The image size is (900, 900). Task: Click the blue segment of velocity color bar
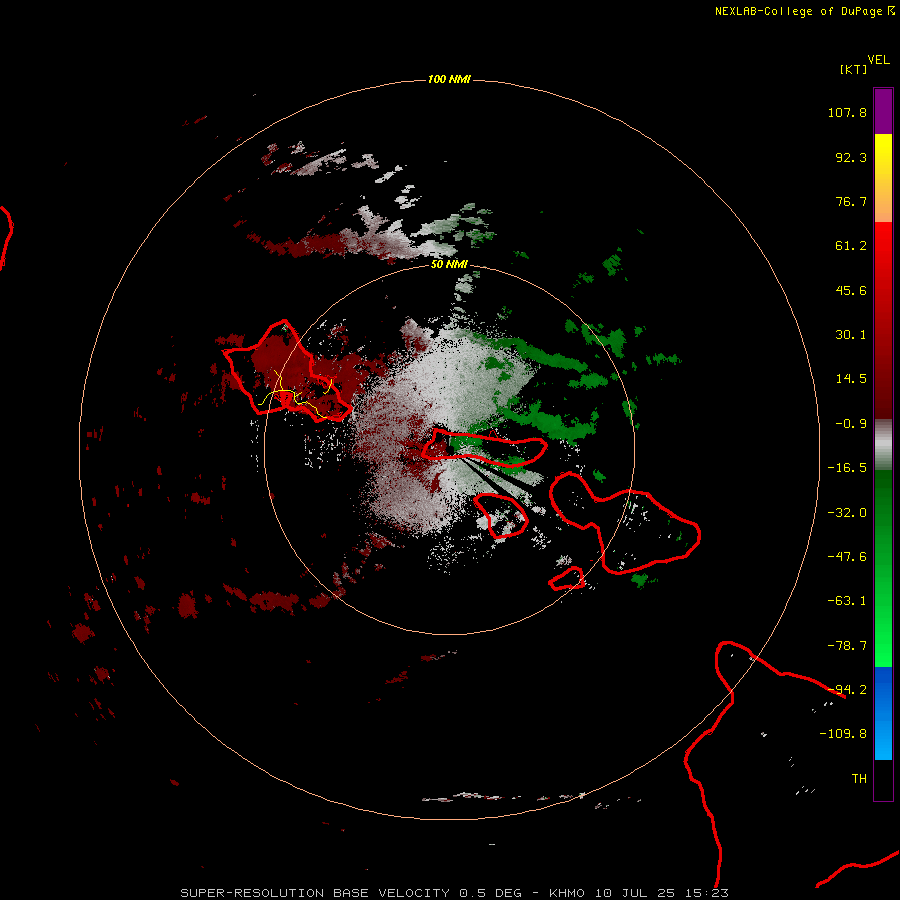(883, 713)
